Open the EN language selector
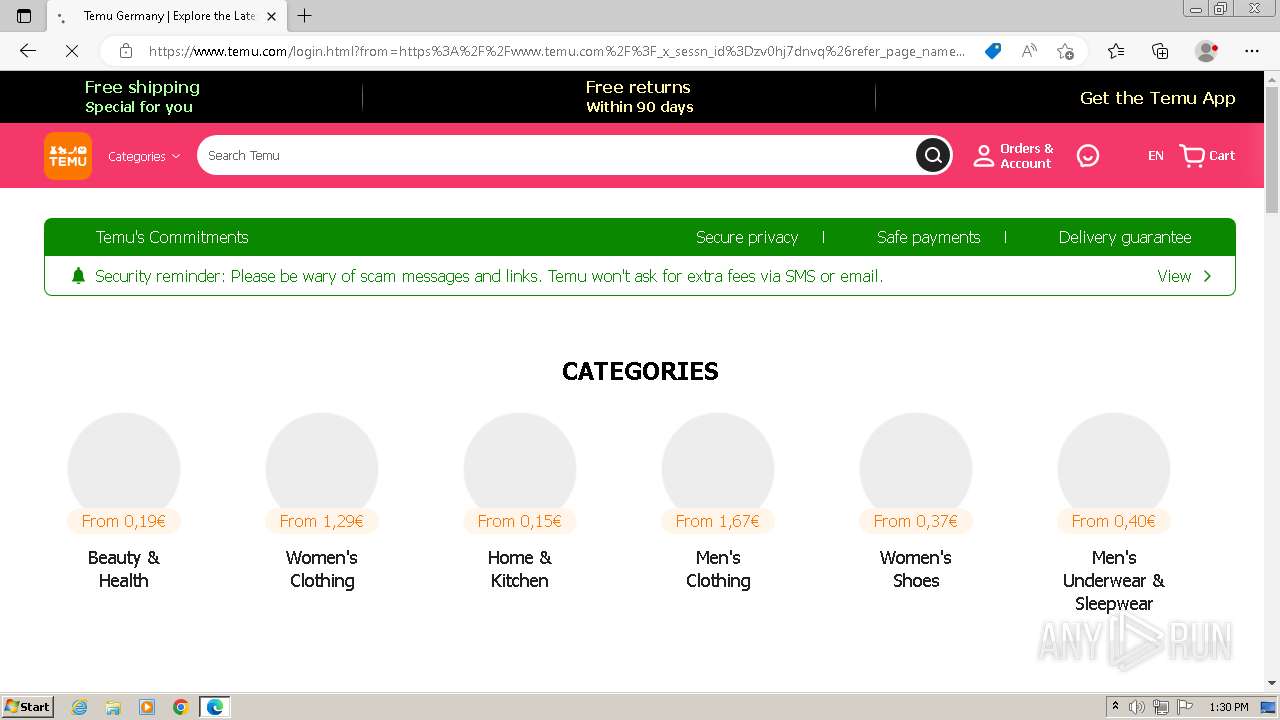Screen dimensions: 1280x720 pos(1155,156)
